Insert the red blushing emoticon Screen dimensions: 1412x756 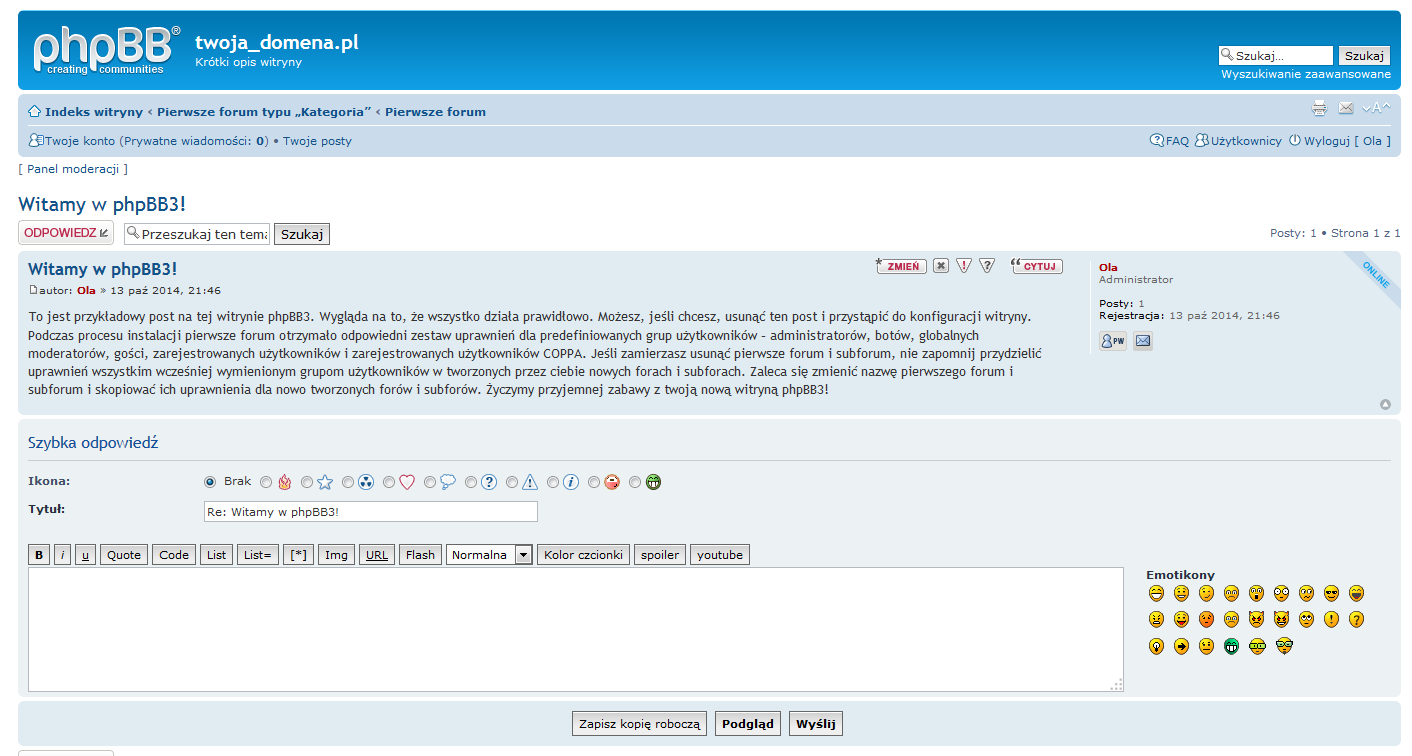pyautogui.click(x=1207, y=619)
